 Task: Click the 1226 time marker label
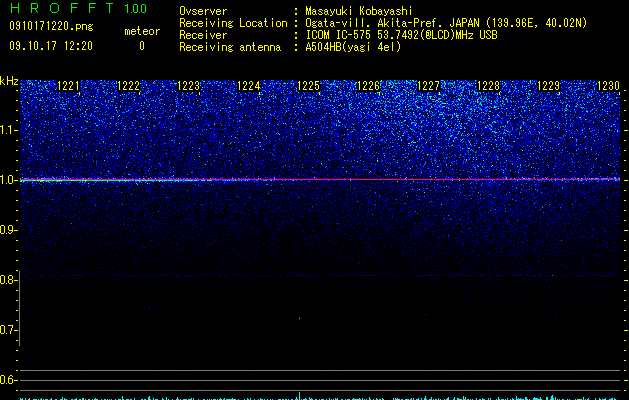click(x=368, y=86)
